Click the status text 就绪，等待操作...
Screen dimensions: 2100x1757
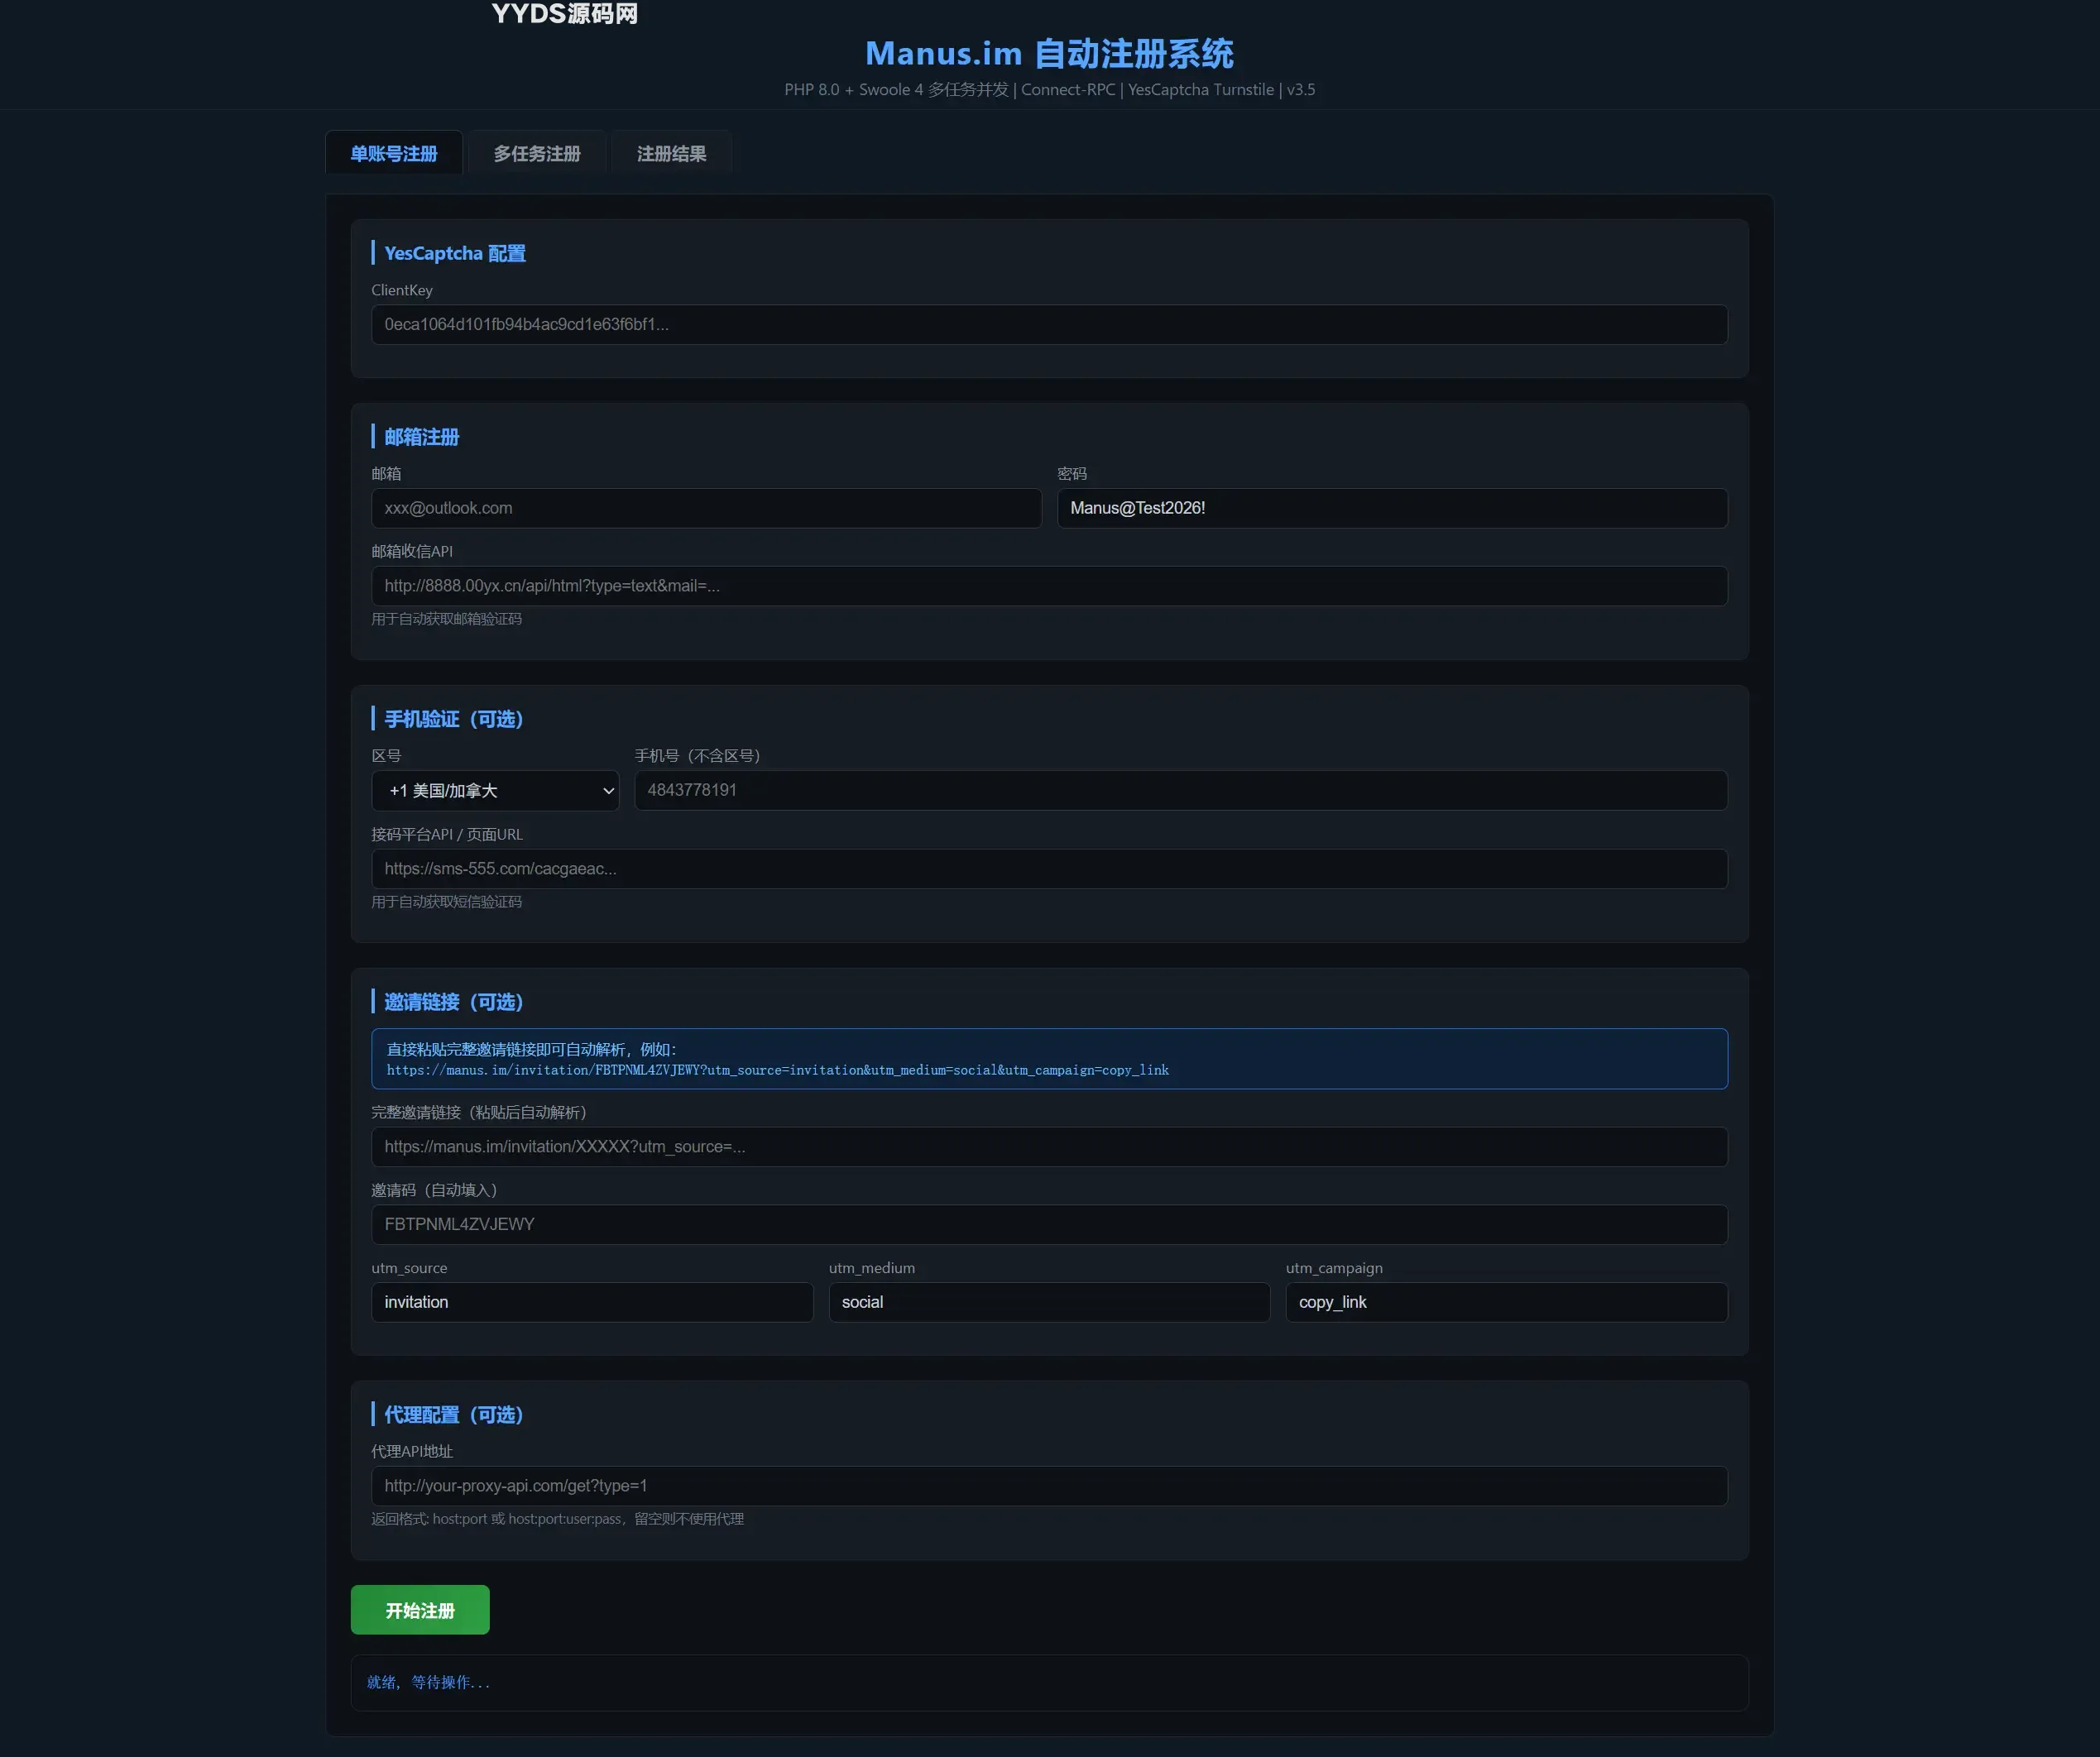pos(428,1682)
